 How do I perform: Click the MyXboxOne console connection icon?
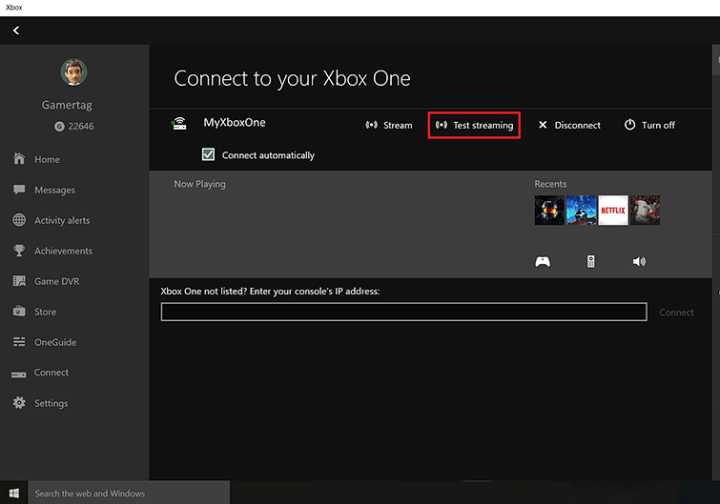tap(179, 123)
